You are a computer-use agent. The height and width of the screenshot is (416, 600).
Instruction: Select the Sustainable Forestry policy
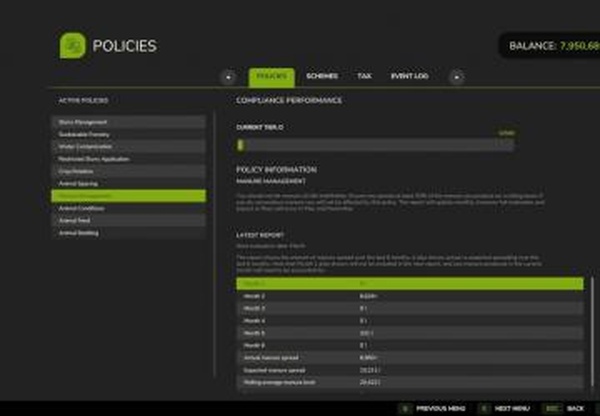pos(129,134)
